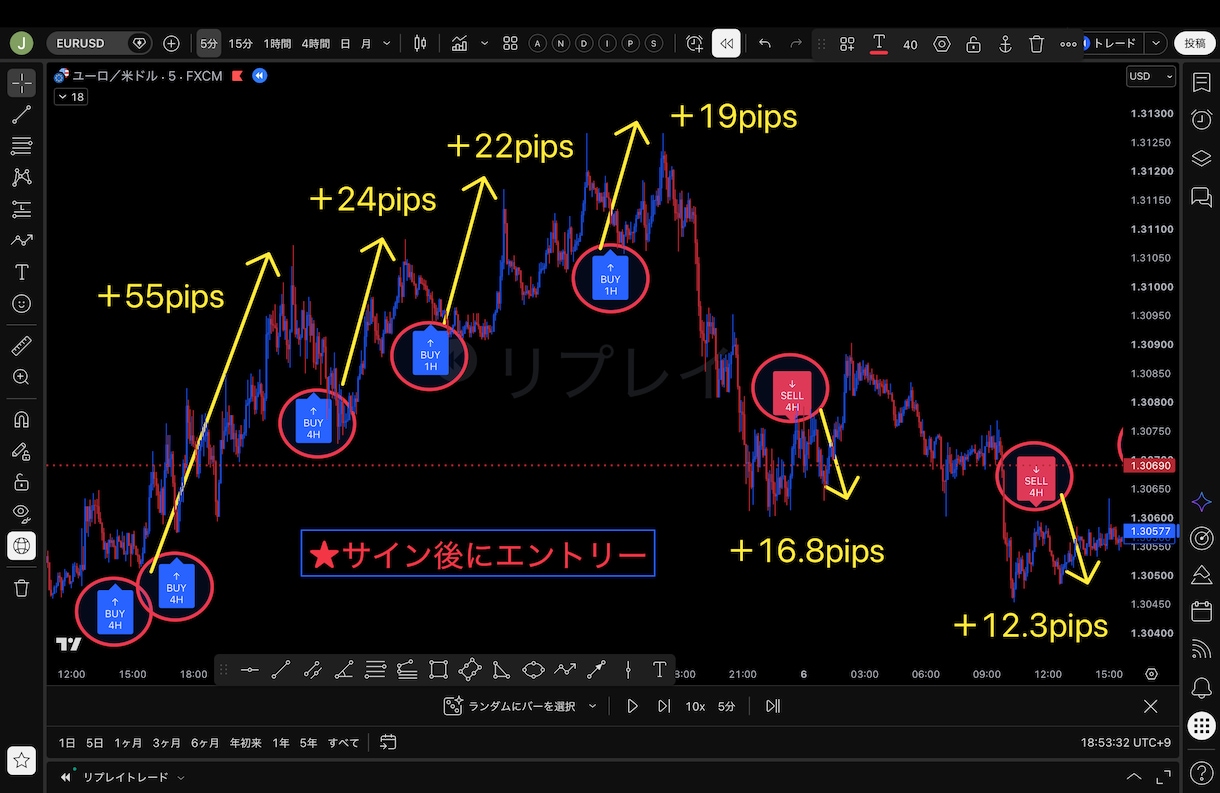1220x793 pixels.
Task: Open the indicators menu
Action: click(459, 43)
